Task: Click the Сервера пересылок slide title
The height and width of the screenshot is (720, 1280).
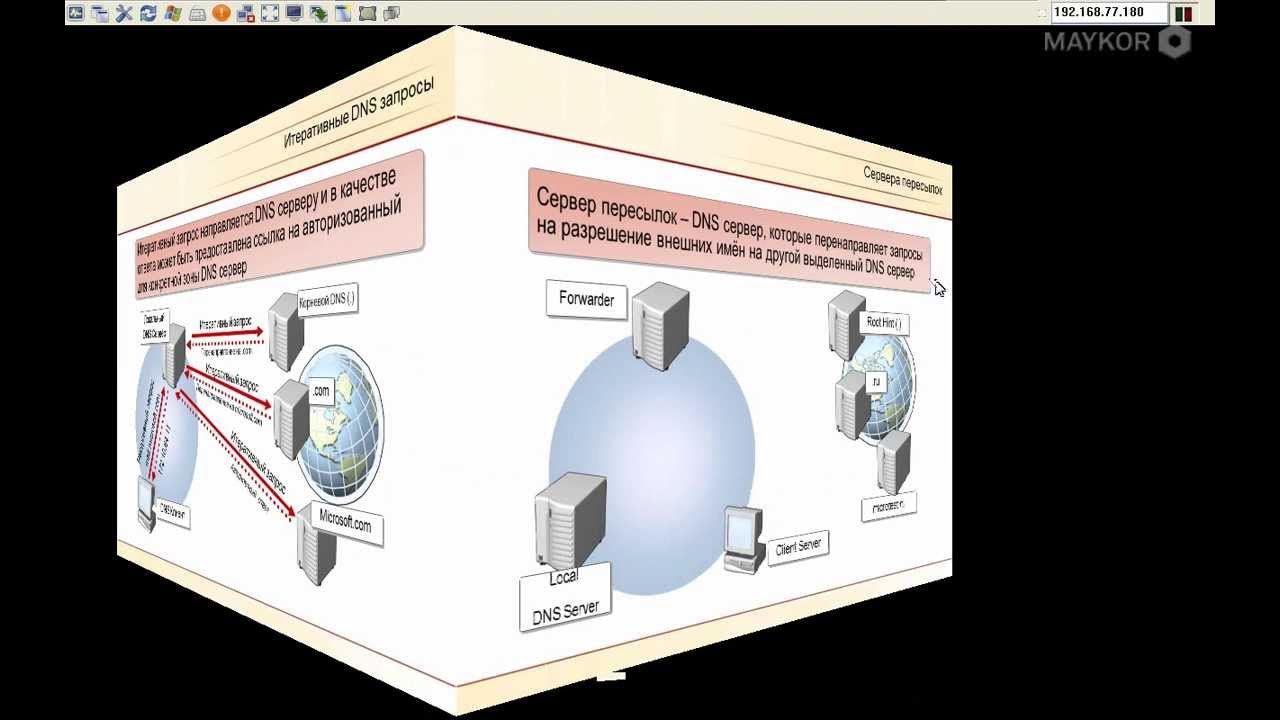Action: click(902, 180)
